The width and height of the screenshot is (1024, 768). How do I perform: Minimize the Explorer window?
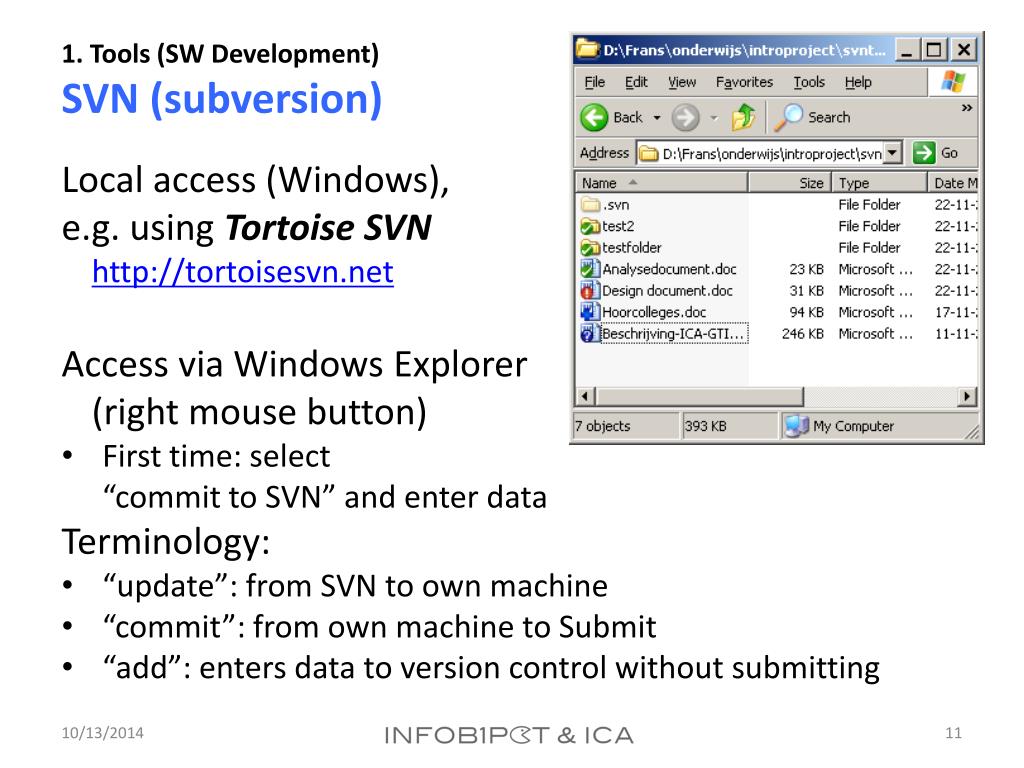[x=906, y=50]
